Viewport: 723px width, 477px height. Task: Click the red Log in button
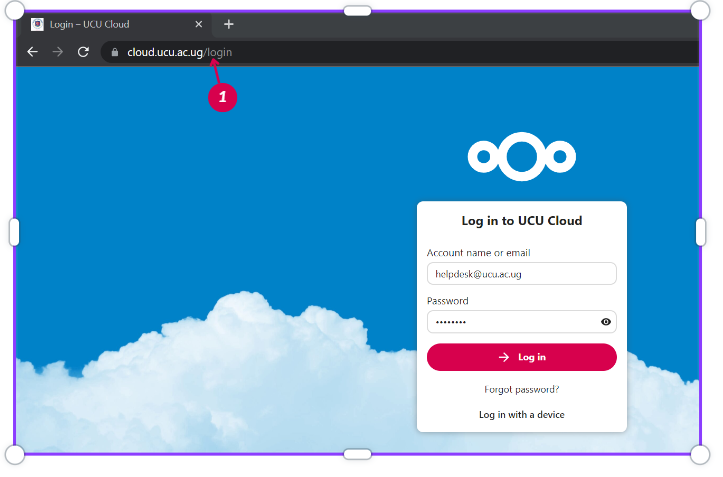(522, 357)
